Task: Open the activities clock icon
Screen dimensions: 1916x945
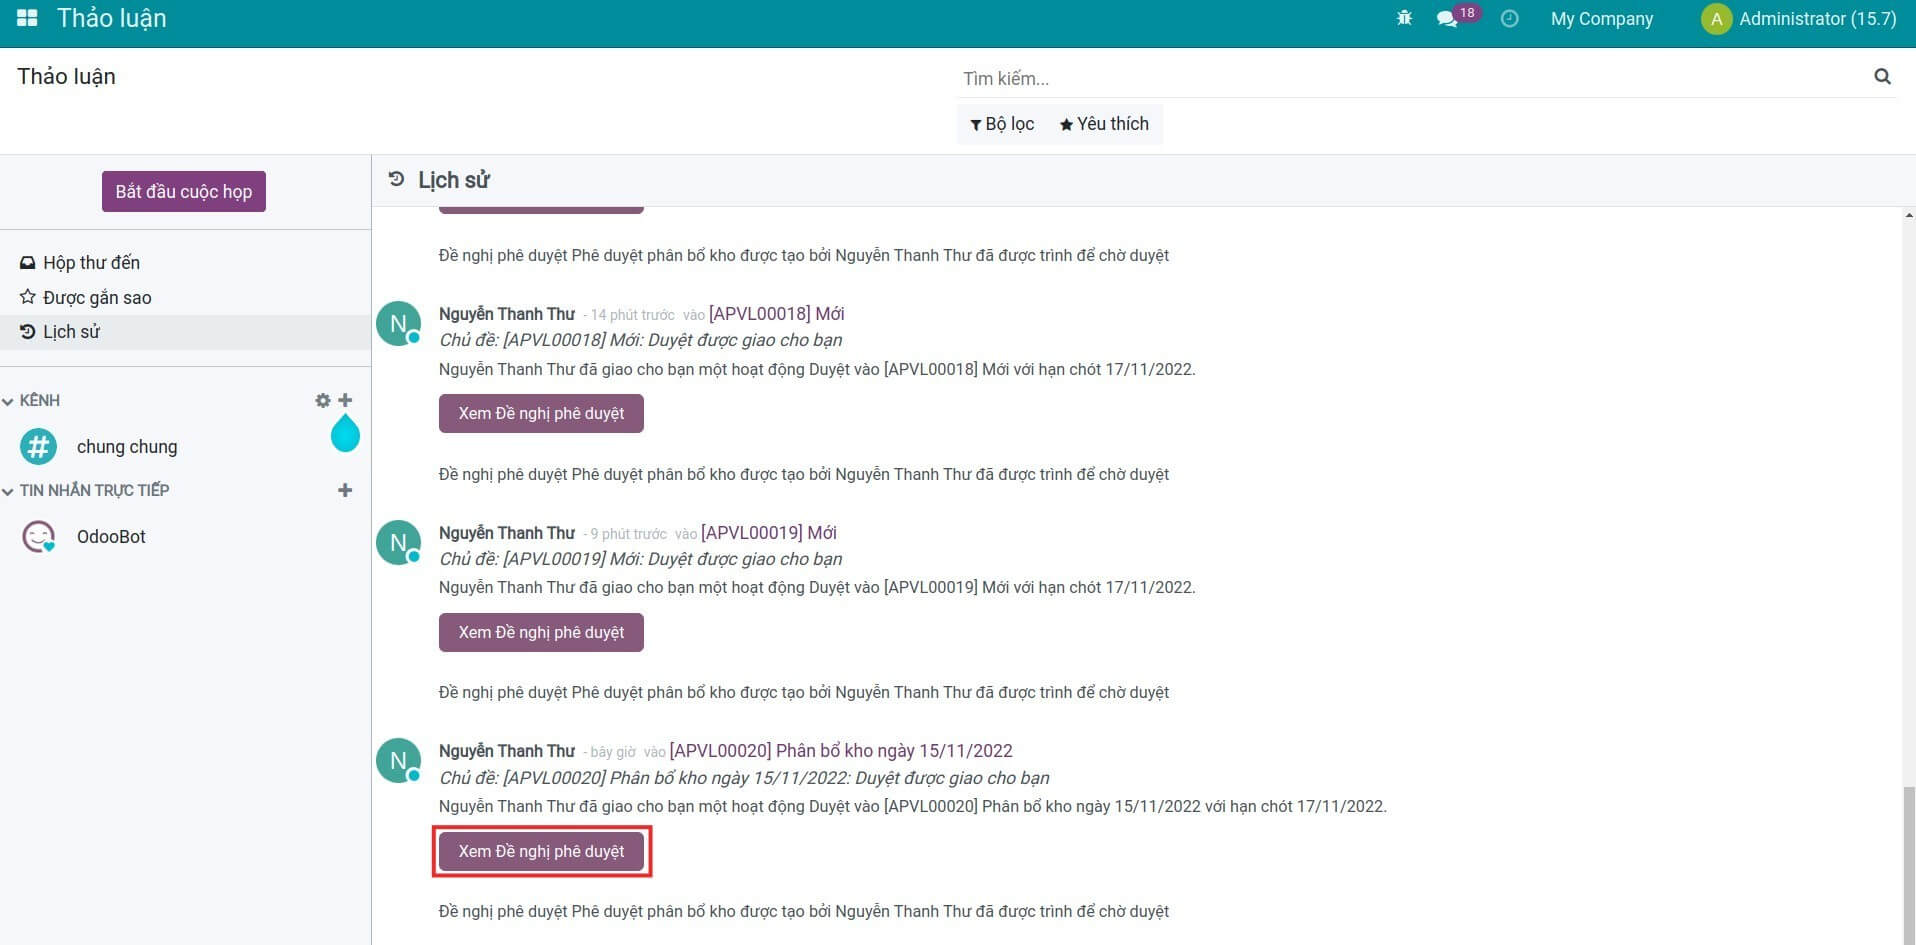Action: click(x=1509, y=19)
